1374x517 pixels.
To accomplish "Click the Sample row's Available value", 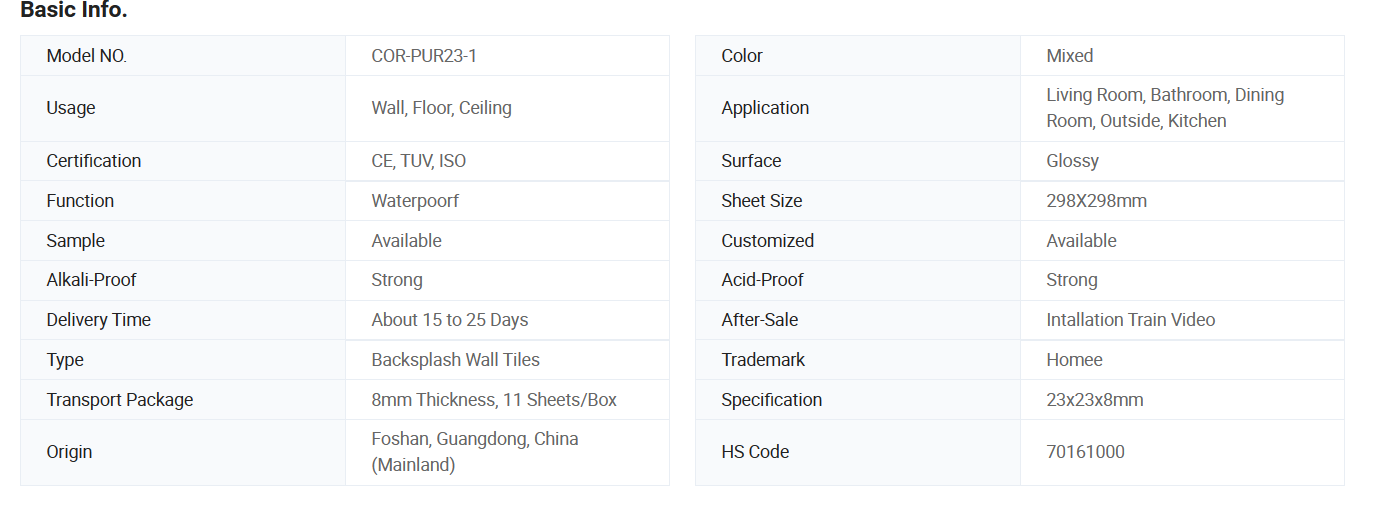I will coord(406,241).
